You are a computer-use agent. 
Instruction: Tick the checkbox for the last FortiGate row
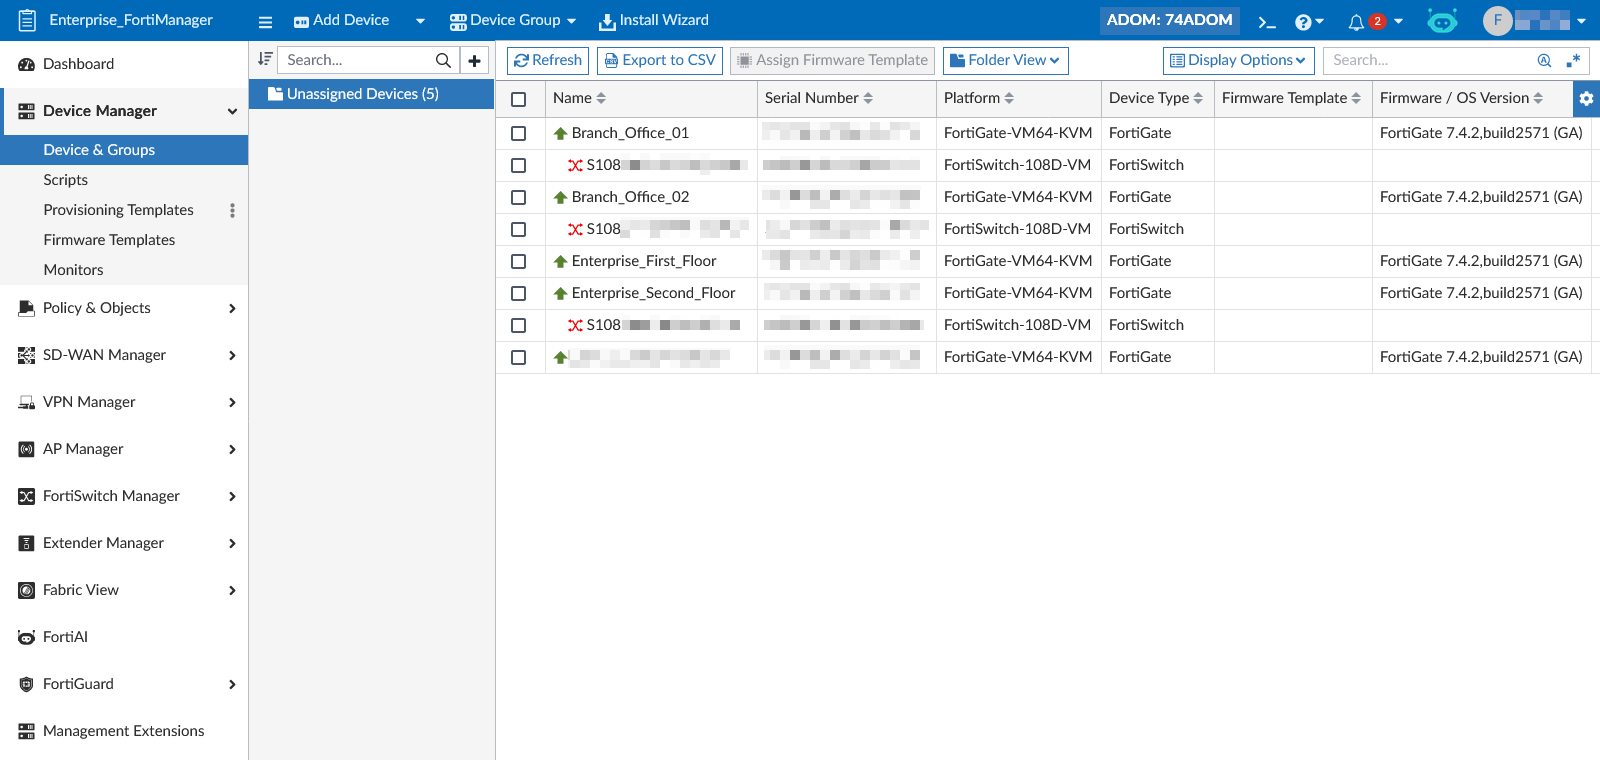[518, 357]
